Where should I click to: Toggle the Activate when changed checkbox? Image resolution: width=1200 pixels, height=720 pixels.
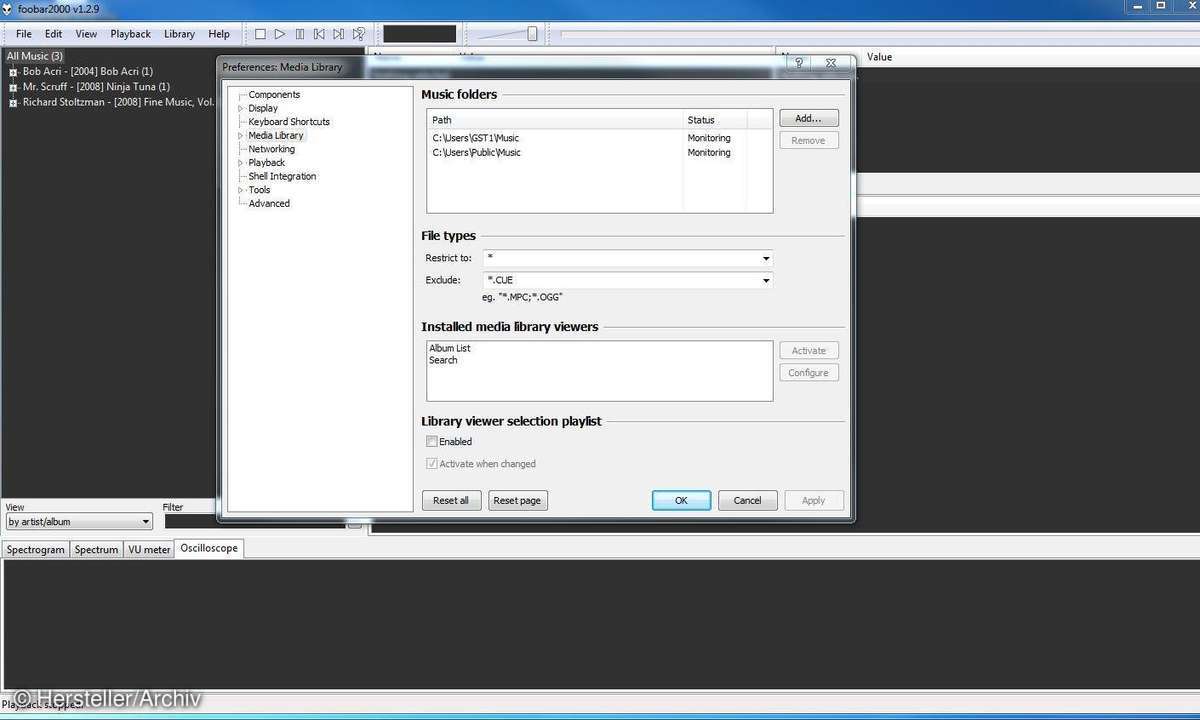point(432,464)
